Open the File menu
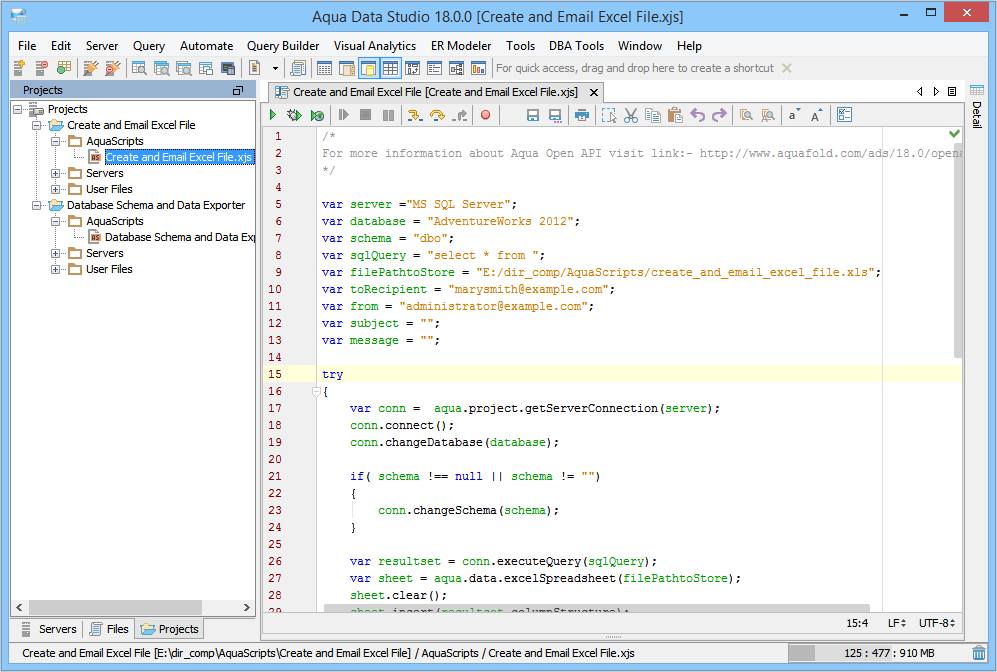 [x=27, y=46]
